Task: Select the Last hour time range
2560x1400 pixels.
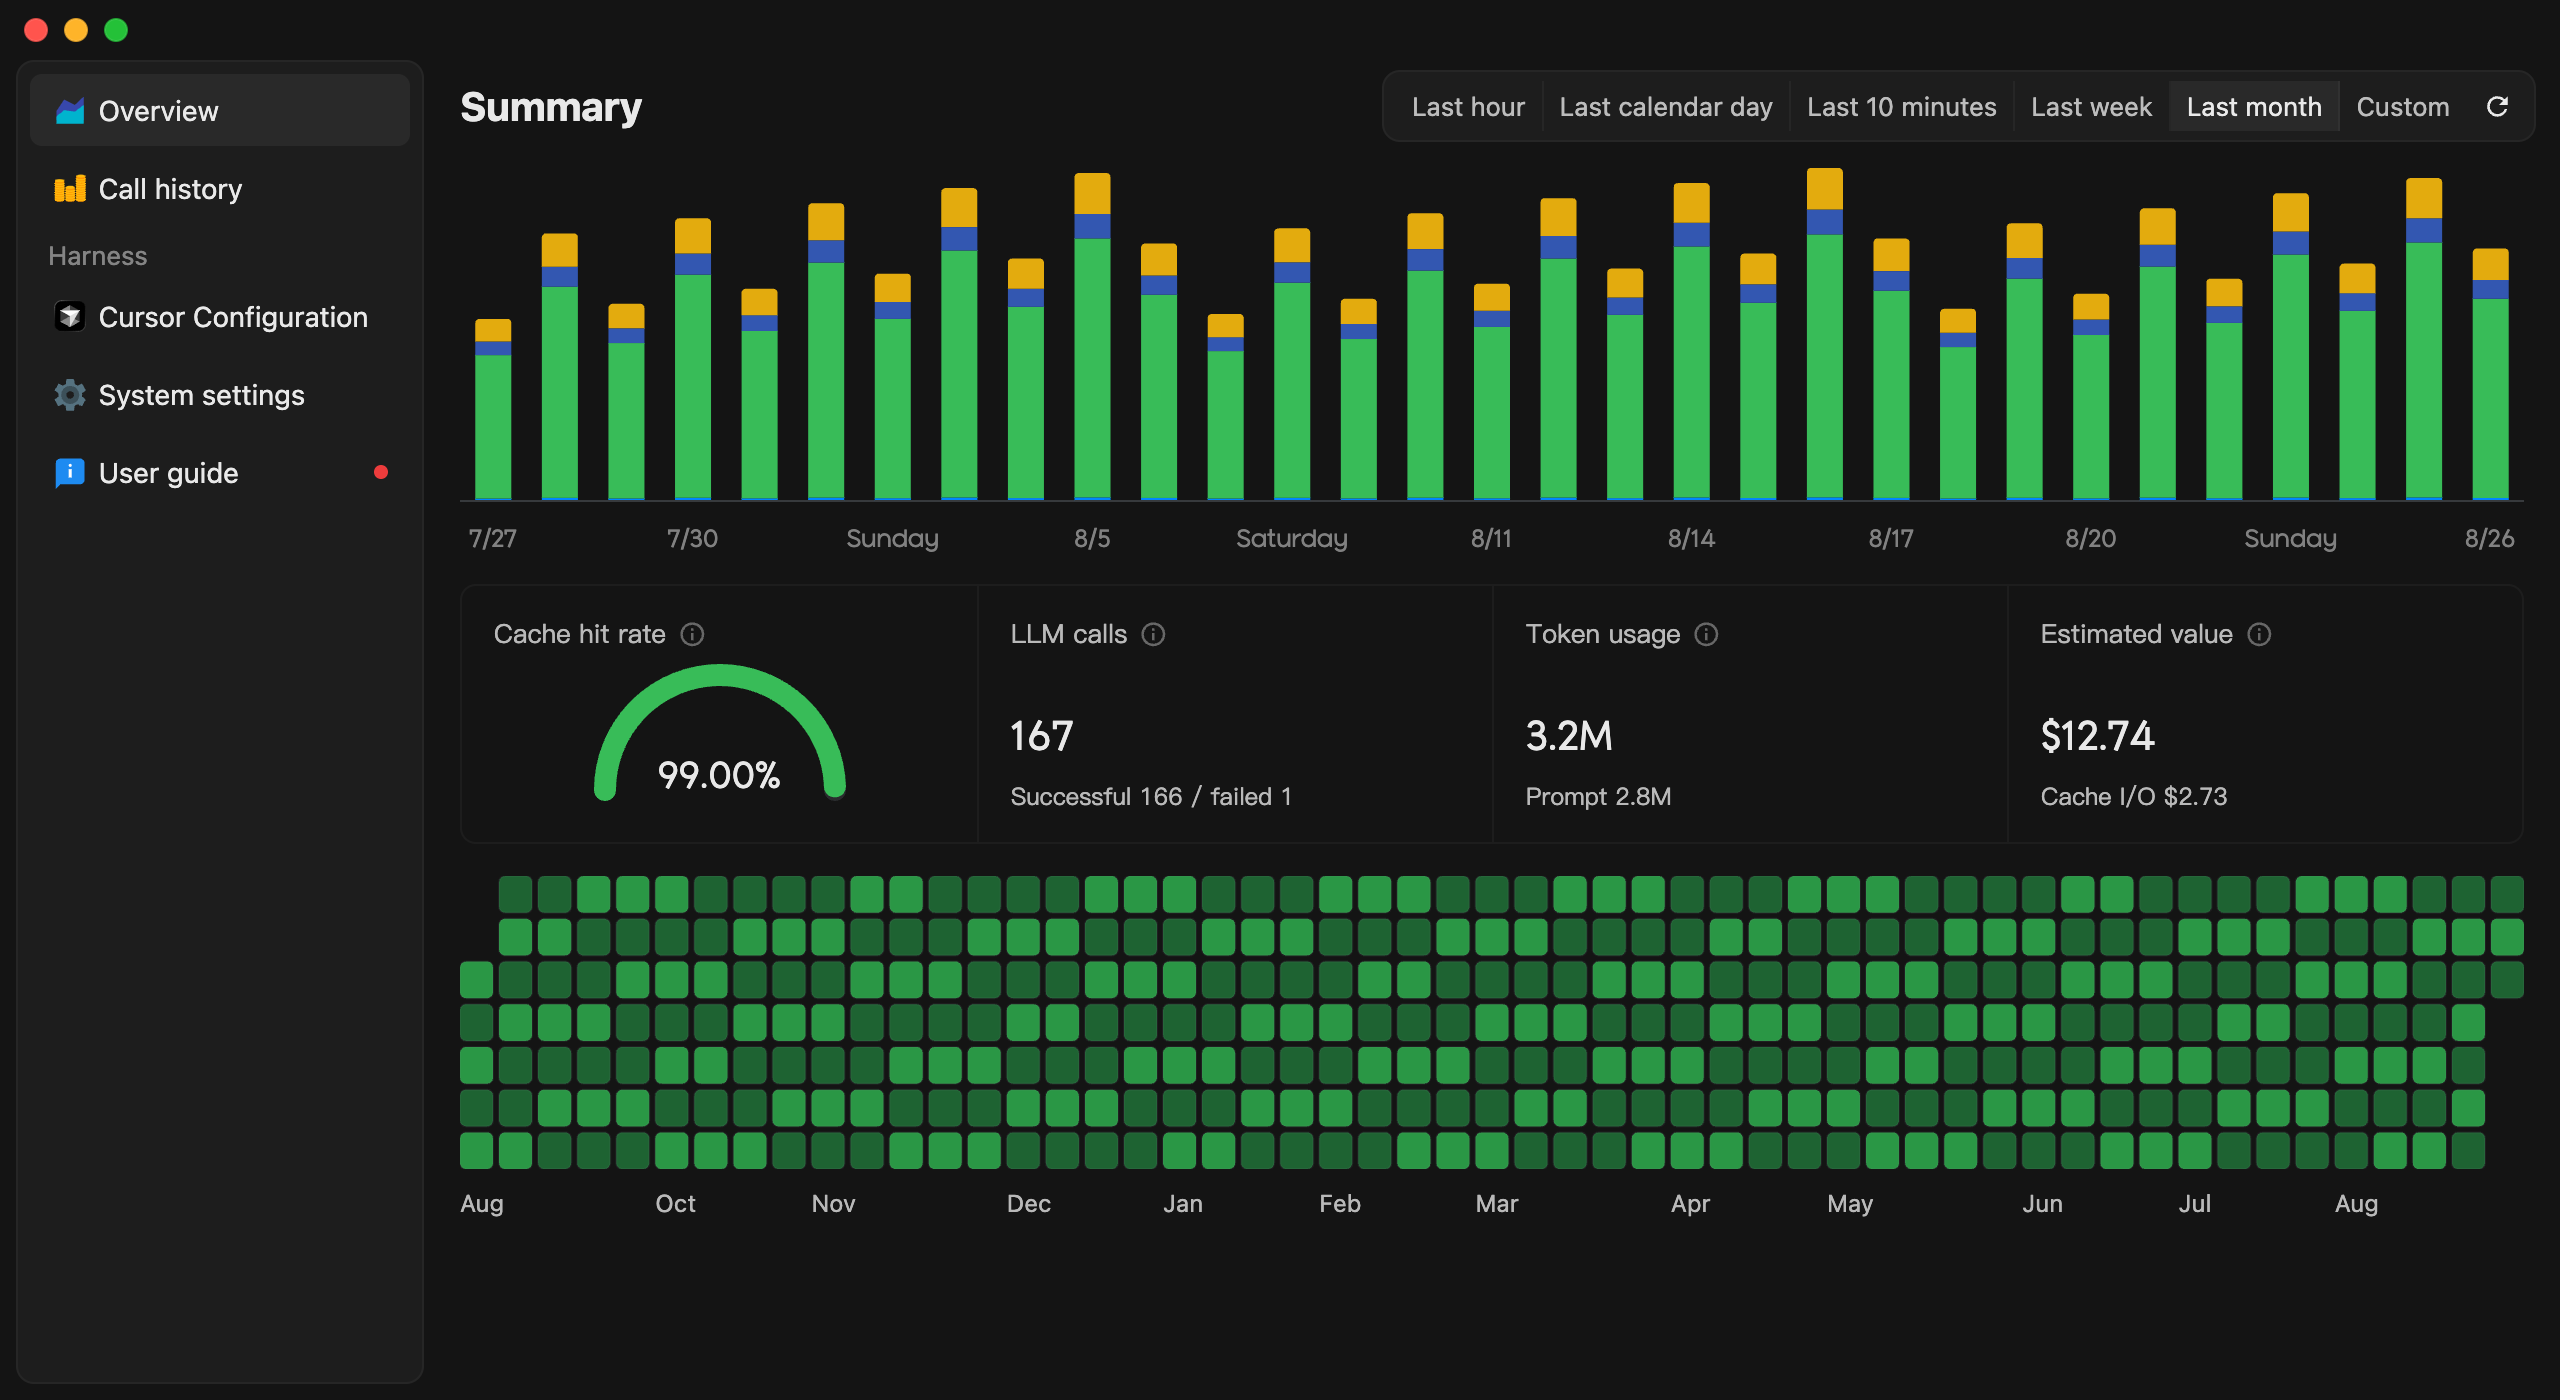Action: tap(1468, 107)
